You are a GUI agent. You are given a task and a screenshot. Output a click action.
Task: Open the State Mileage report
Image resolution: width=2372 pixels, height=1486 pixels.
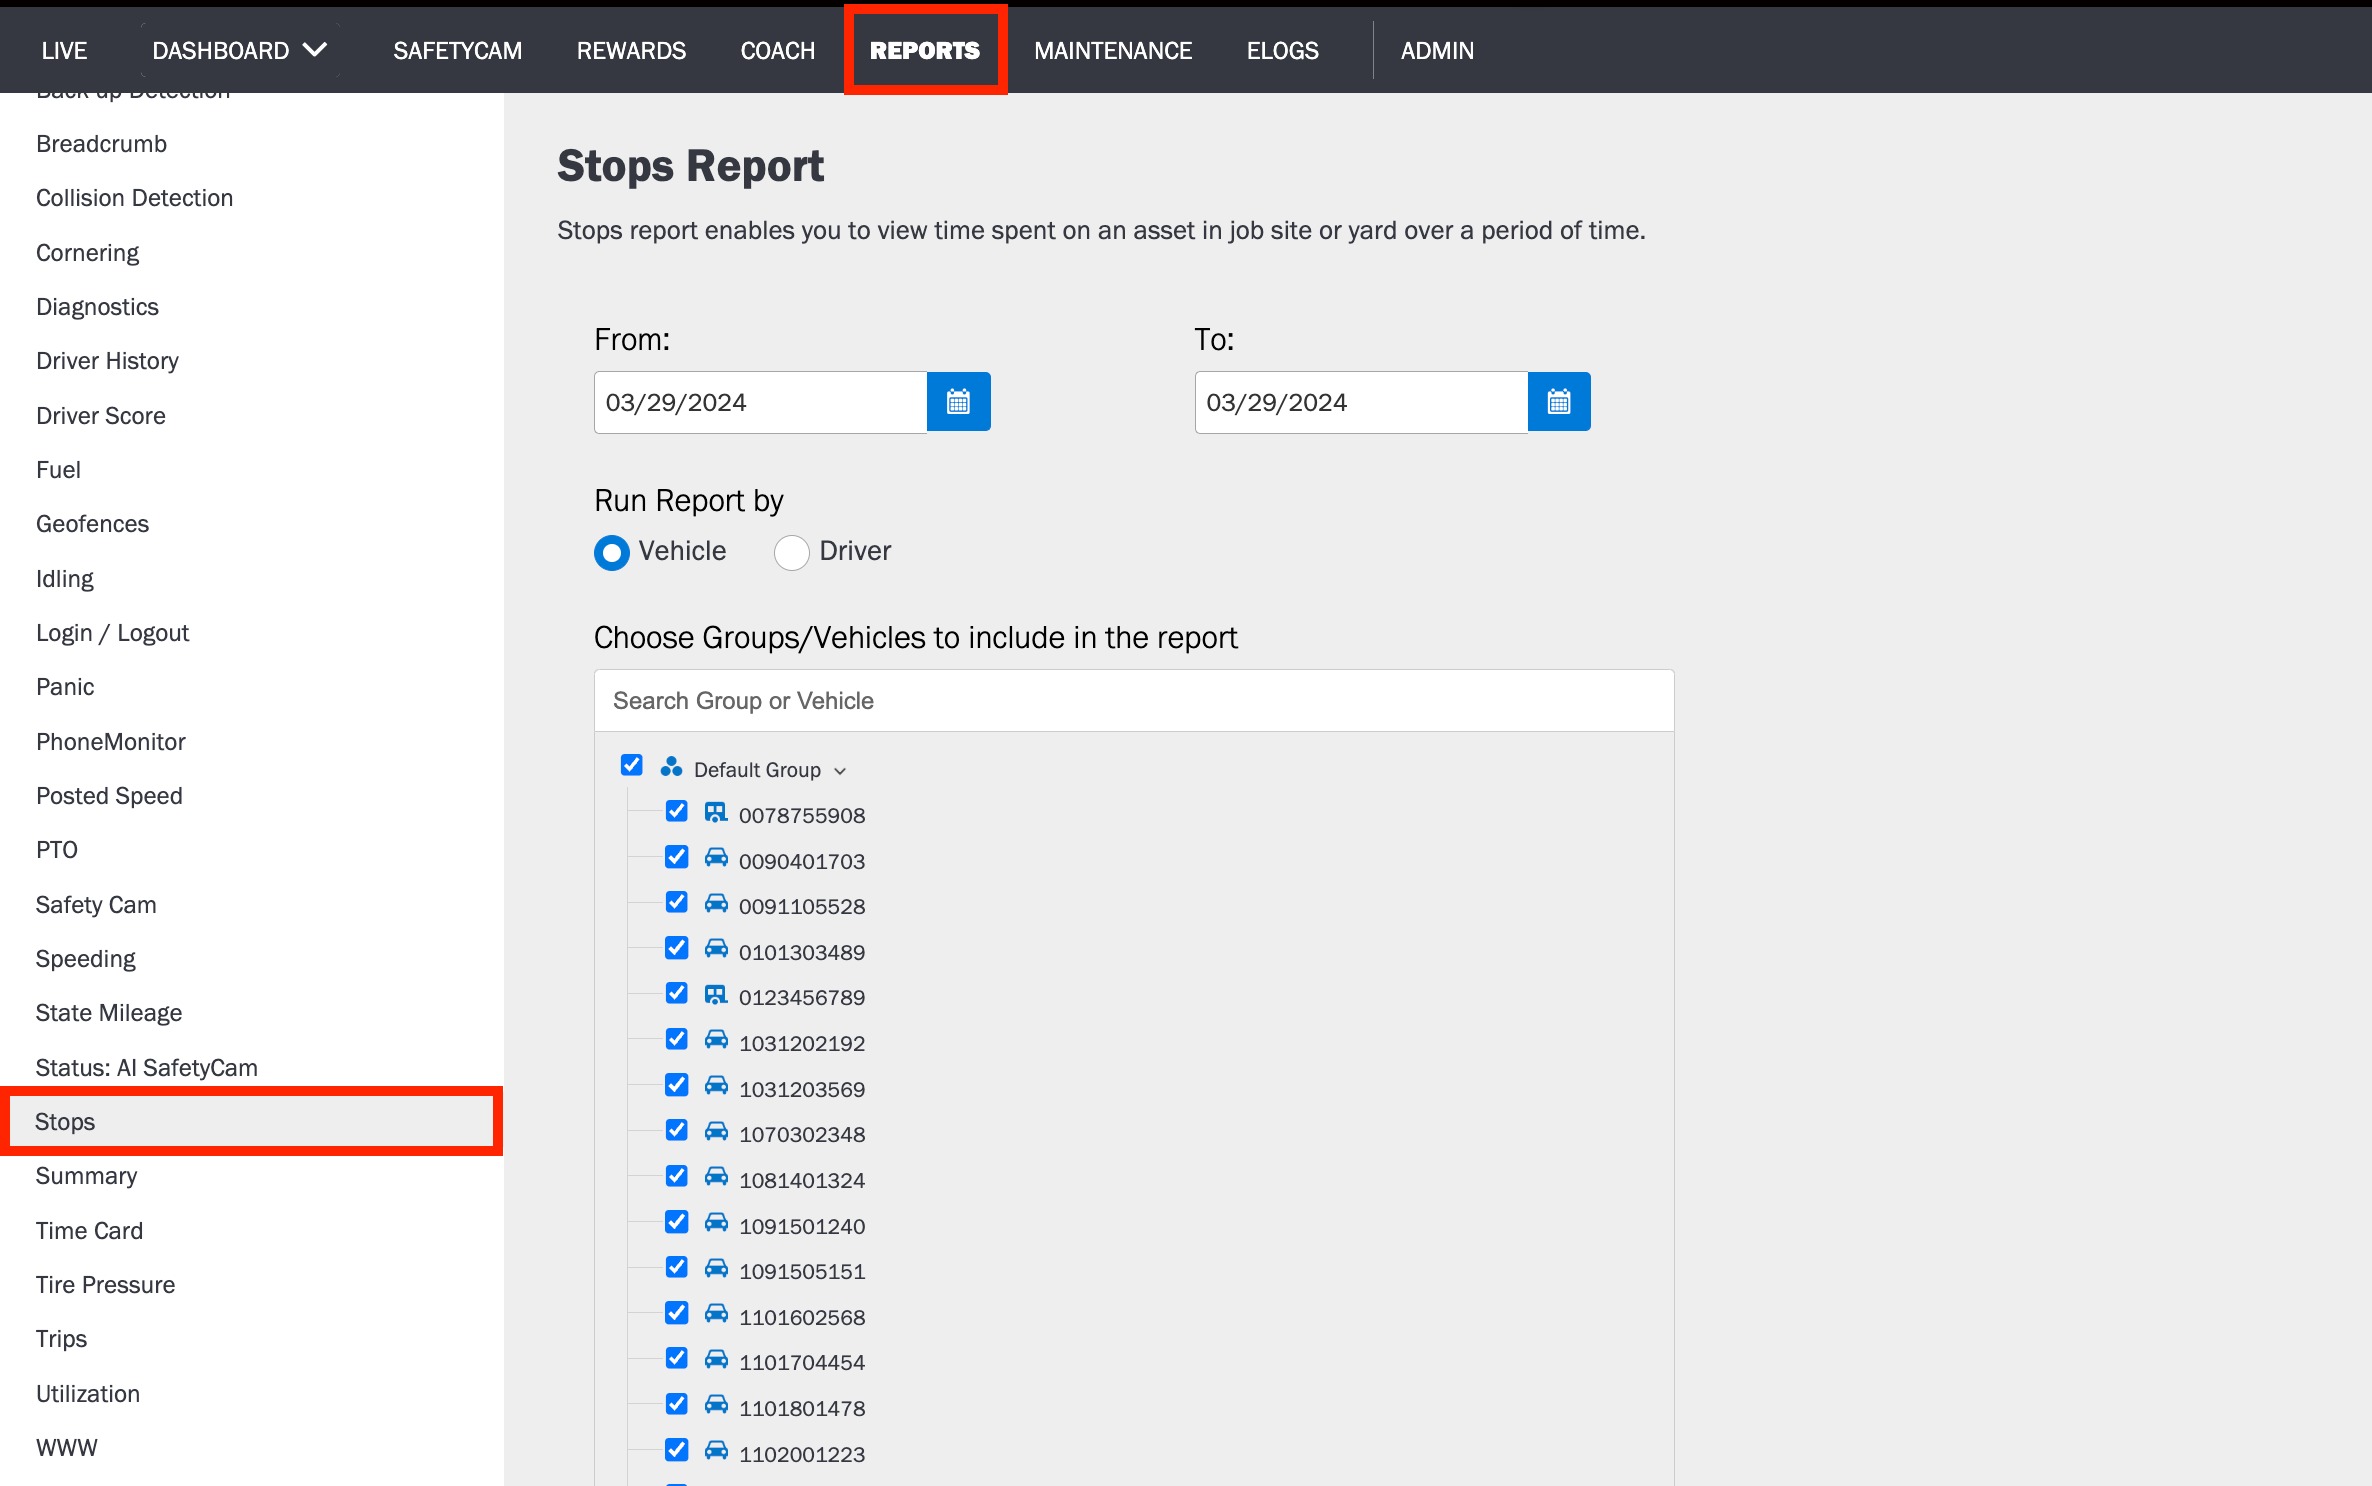coord(109,1013)
